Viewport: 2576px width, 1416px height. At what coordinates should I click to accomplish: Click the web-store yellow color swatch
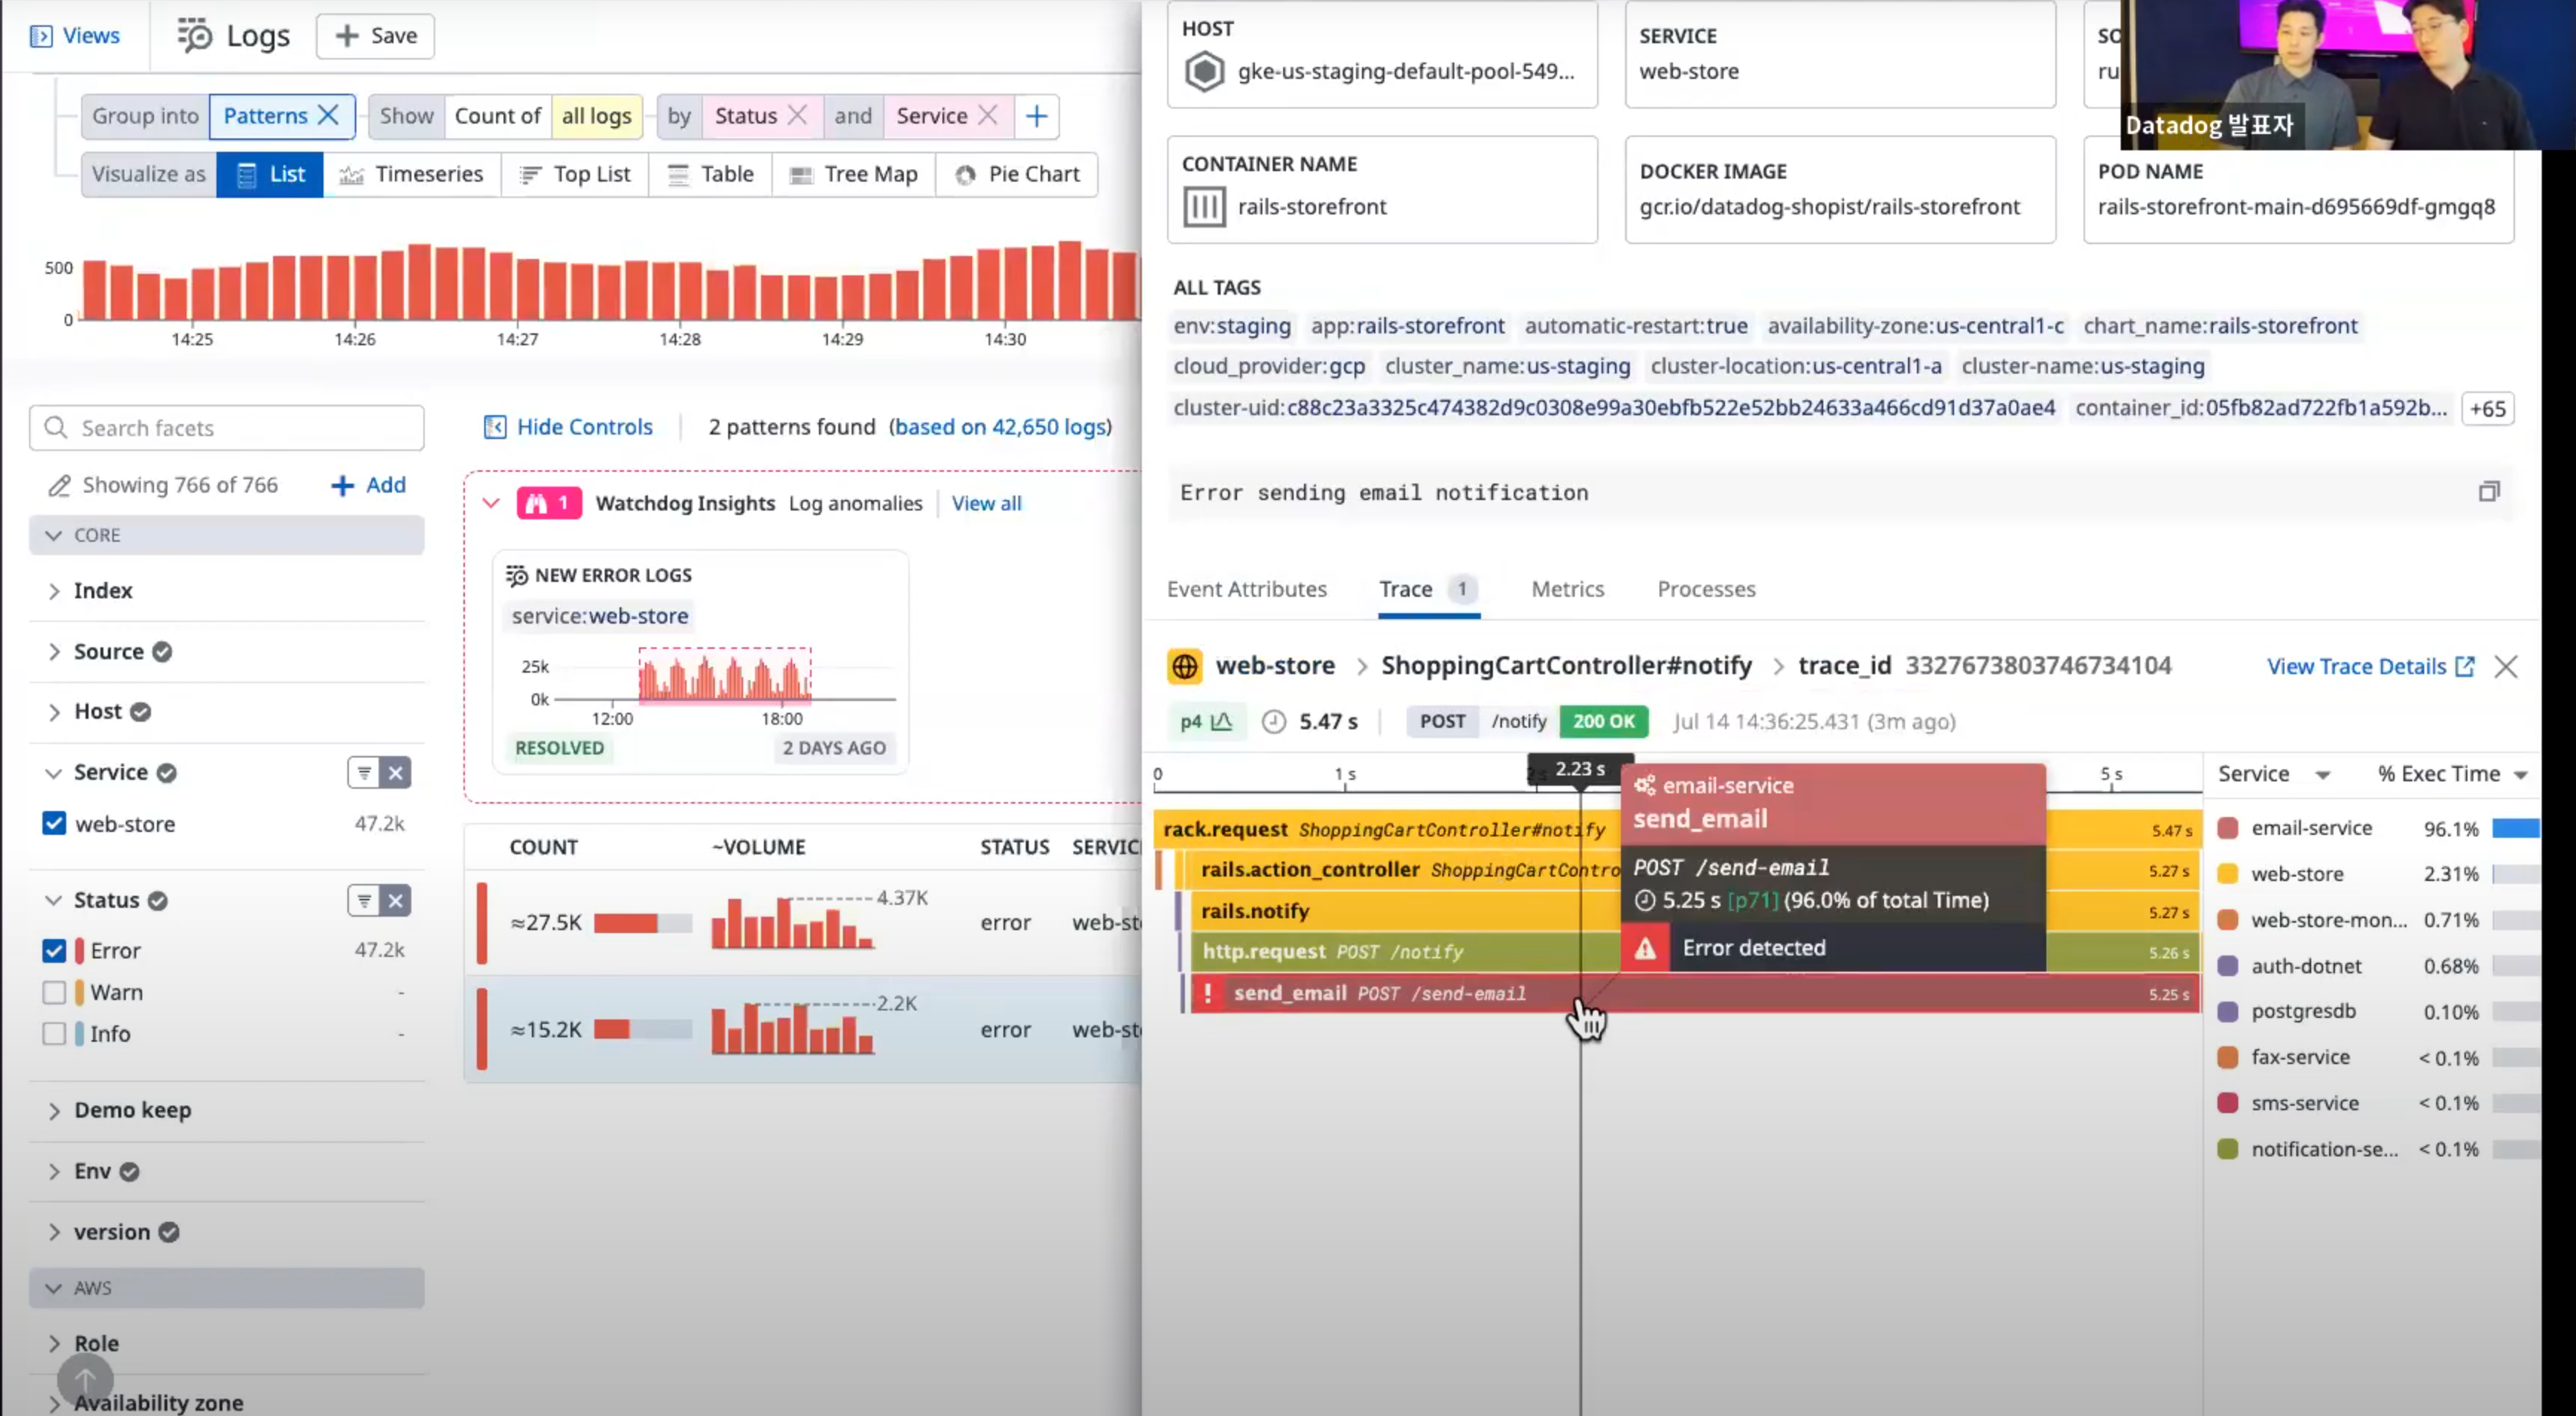pos(2227,874)
